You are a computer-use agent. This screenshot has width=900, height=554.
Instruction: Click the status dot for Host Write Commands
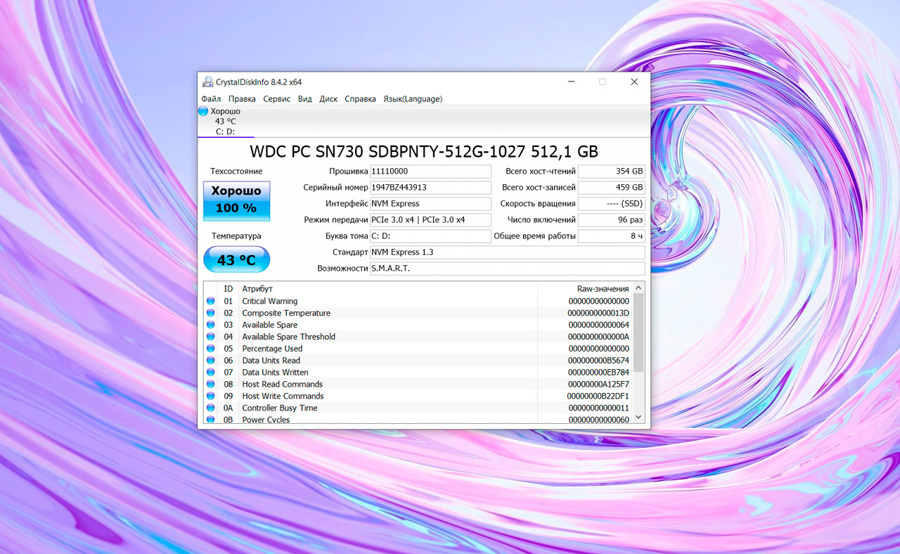pyautogui.click(x=211, y=396)
